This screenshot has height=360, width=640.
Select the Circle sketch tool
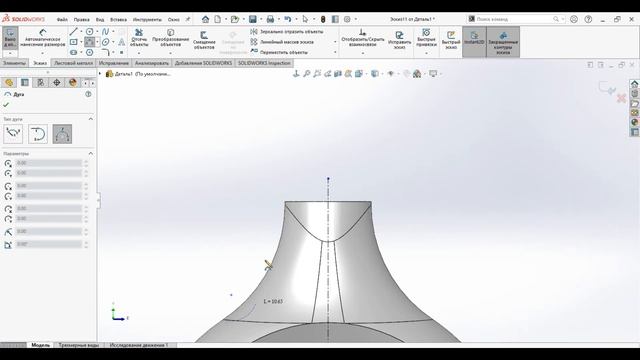[x=89, y=31]
